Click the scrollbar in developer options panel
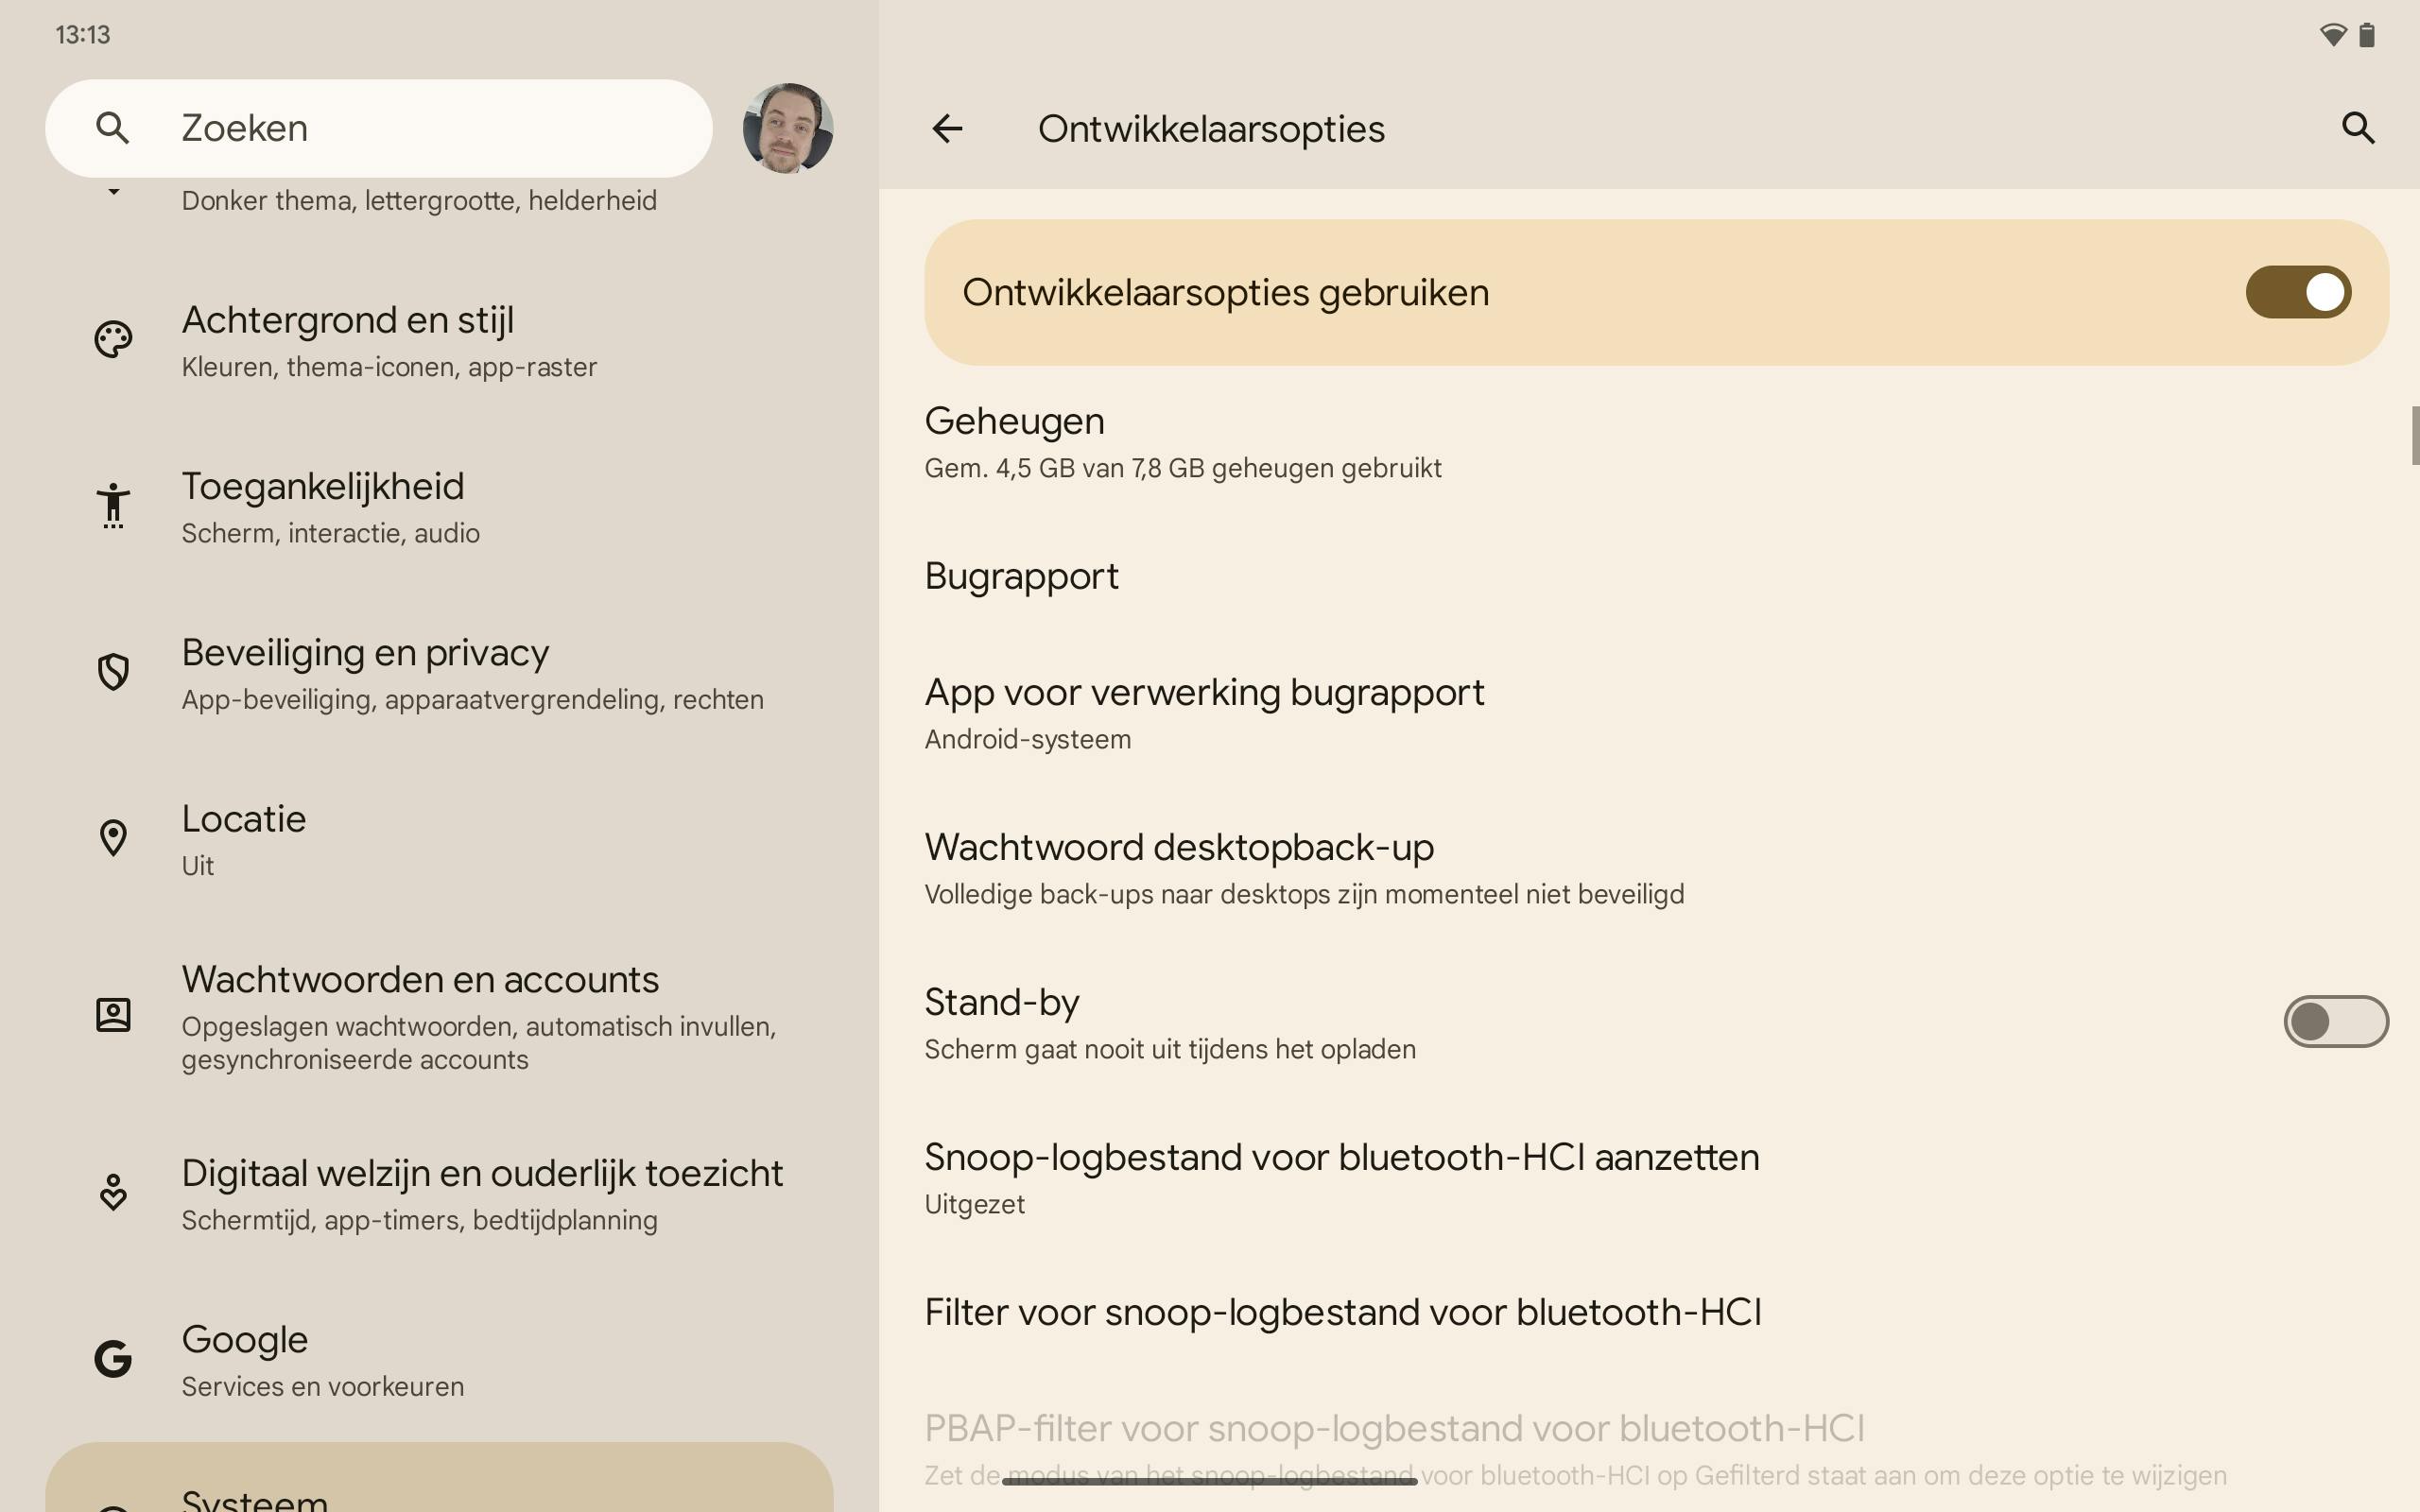Image resolution: width=2420 pixels, height=1512 pixels. click(2414, 436)
